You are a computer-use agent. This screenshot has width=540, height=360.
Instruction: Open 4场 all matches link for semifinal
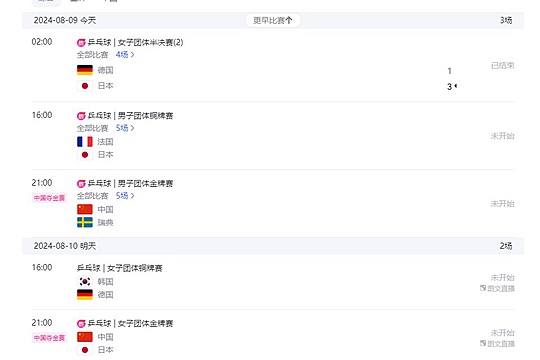[x=125, y=55]
